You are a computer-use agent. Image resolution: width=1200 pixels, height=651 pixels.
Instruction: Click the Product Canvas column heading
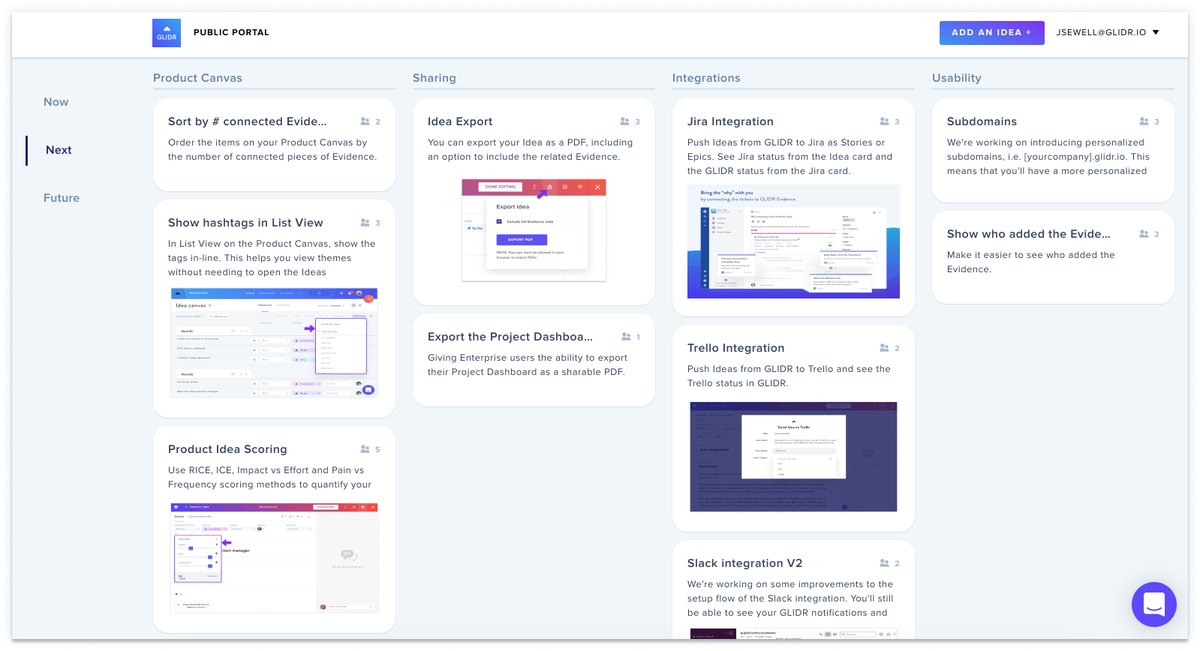tap(198, 78)
